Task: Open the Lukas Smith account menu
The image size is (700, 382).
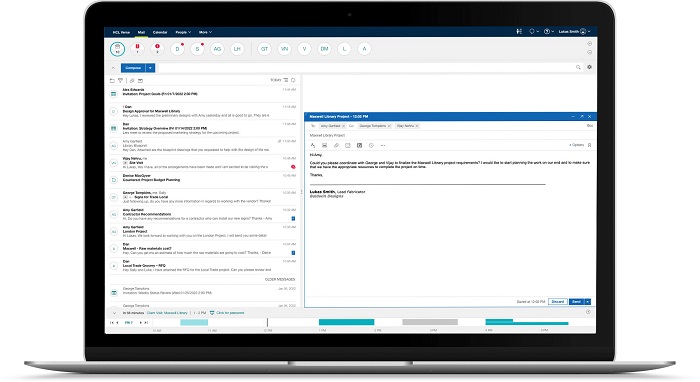Action: click(x=575, y=32)
